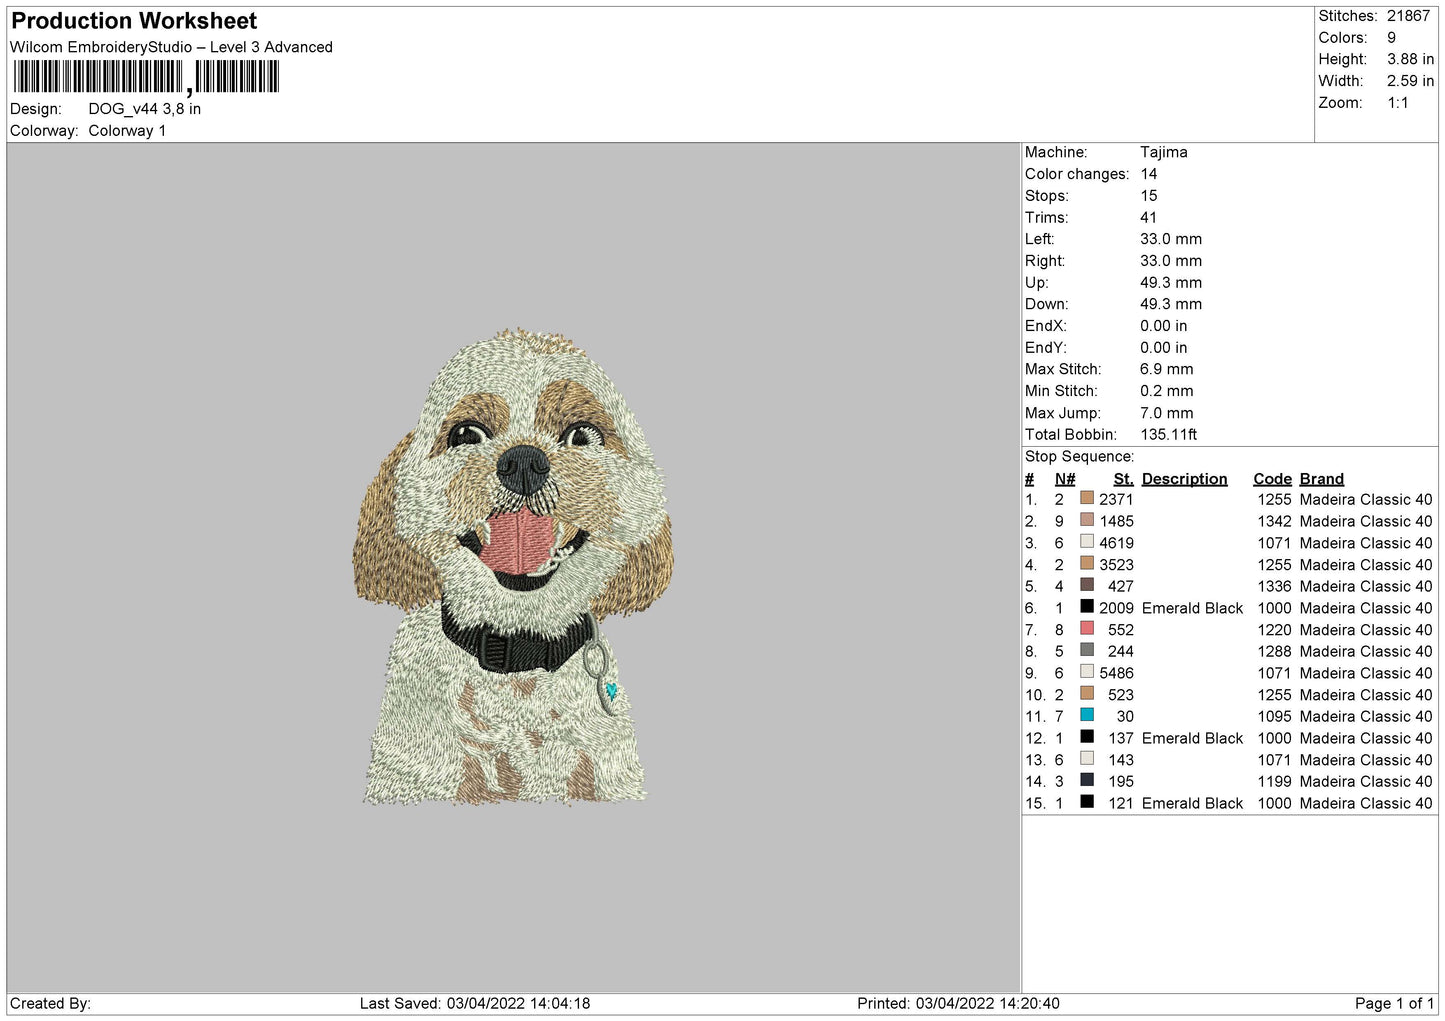
Task: Click design name 'DOG_v44 3,8 in'
Action: [145, 109]
